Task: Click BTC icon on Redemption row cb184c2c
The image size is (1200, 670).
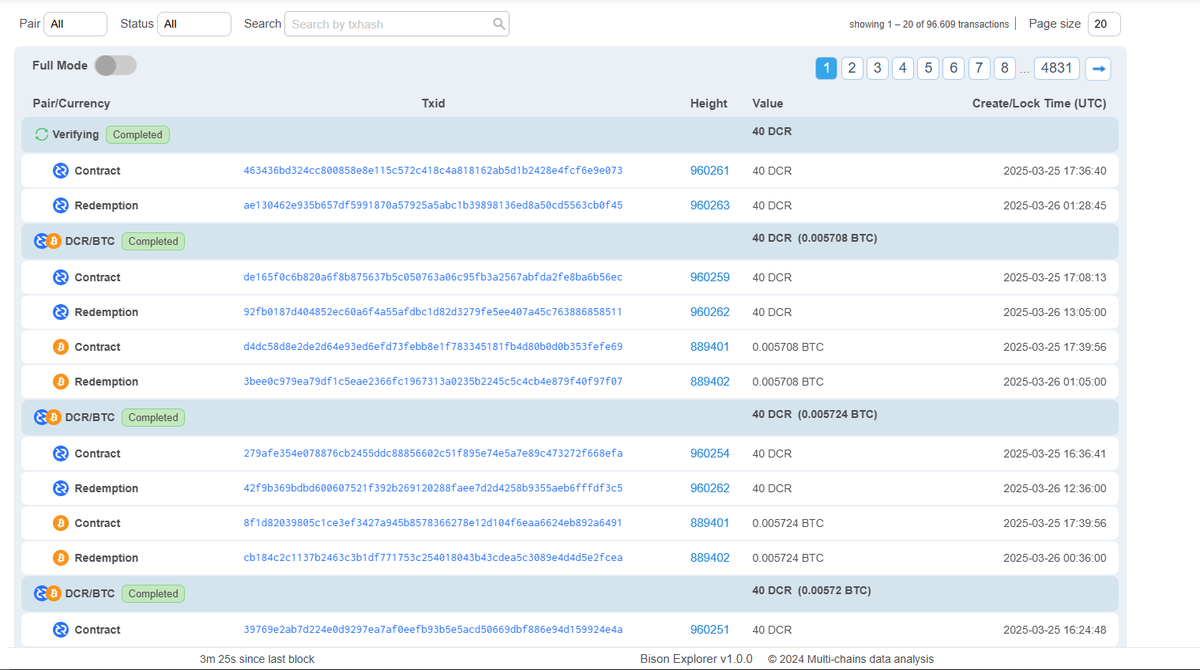Action: point(60,558)
